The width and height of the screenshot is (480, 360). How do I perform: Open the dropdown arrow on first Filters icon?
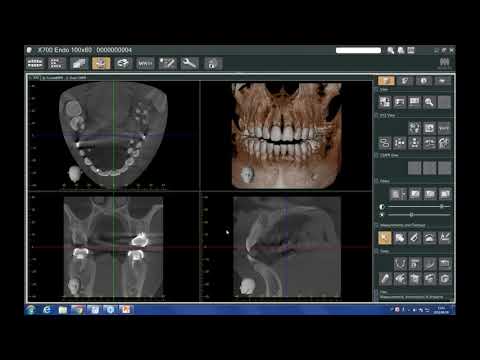[404, 194]
